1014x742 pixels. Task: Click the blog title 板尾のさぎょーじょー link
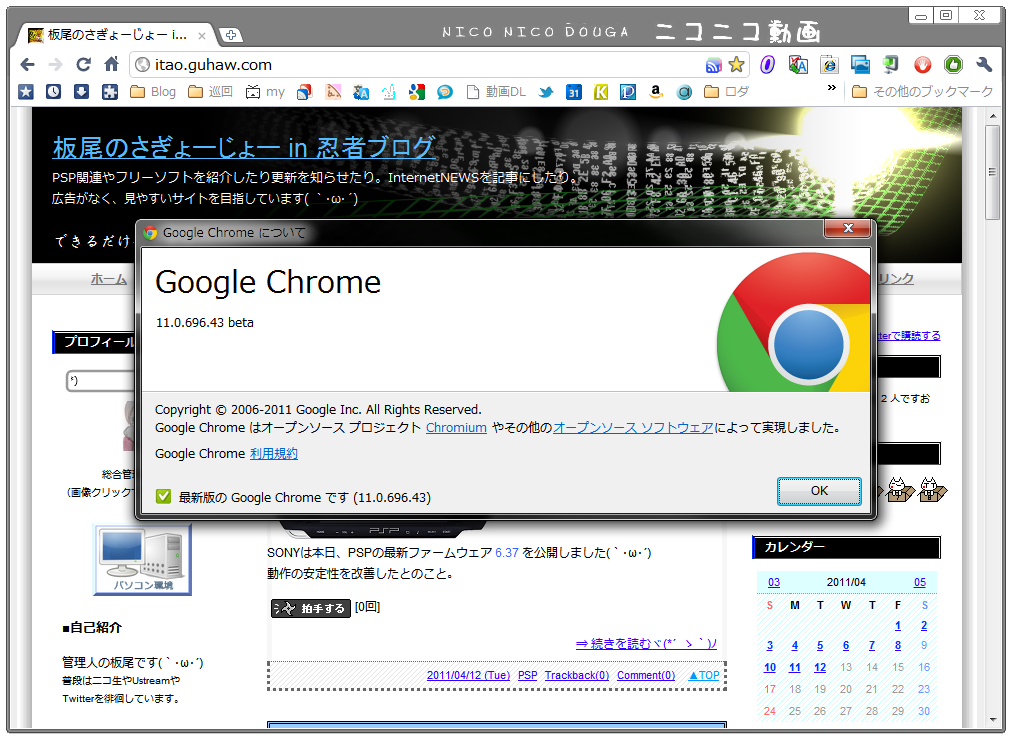pyautogui.click(x=243, y=148)
